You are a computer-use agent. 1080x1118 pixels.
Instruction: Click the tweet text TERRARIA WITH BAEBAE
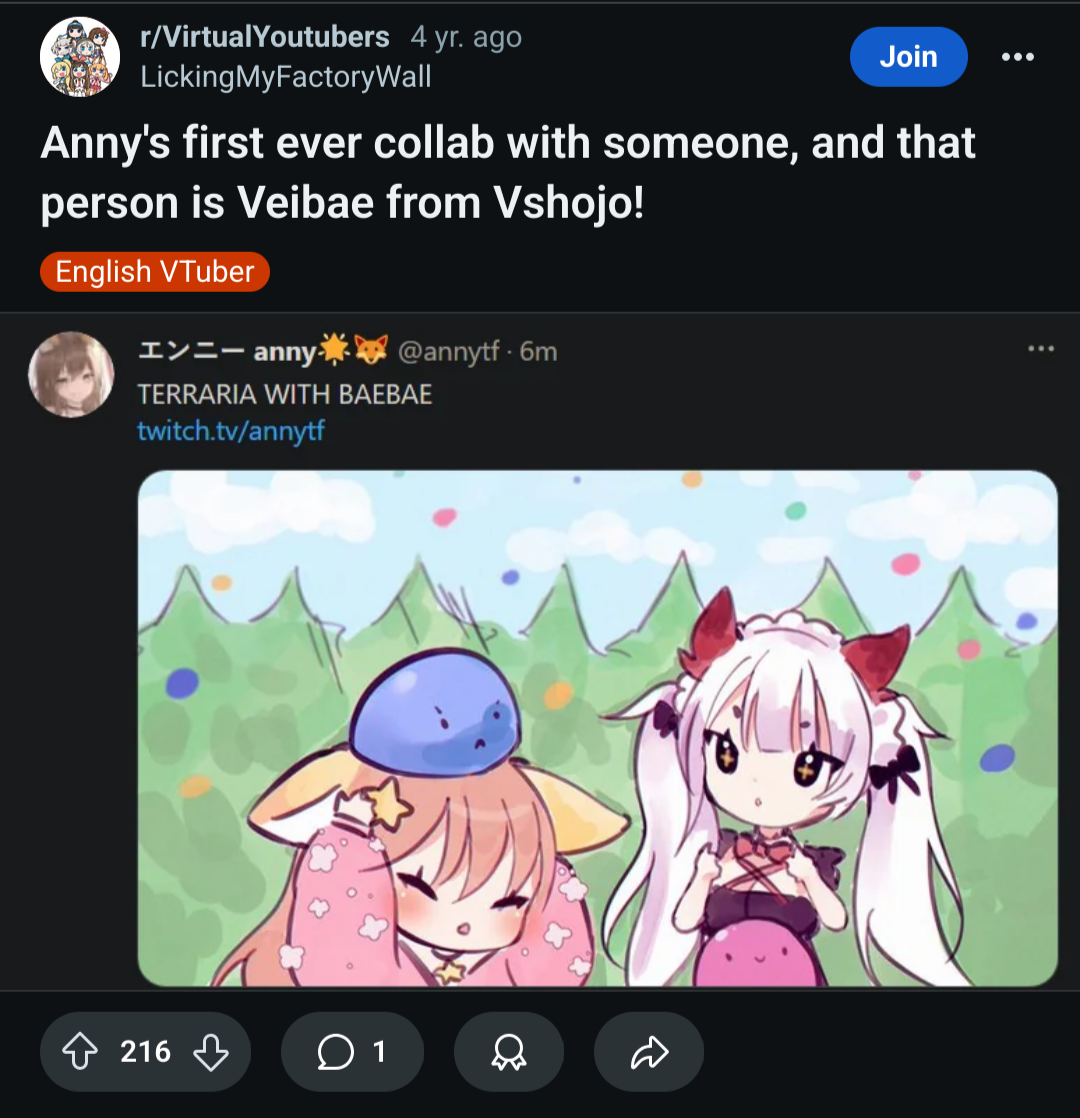click(285, 394)
